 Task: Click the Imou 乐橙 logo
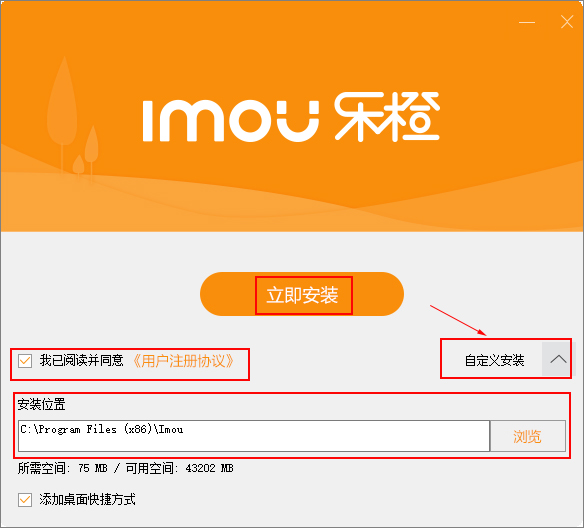[291, 117]
